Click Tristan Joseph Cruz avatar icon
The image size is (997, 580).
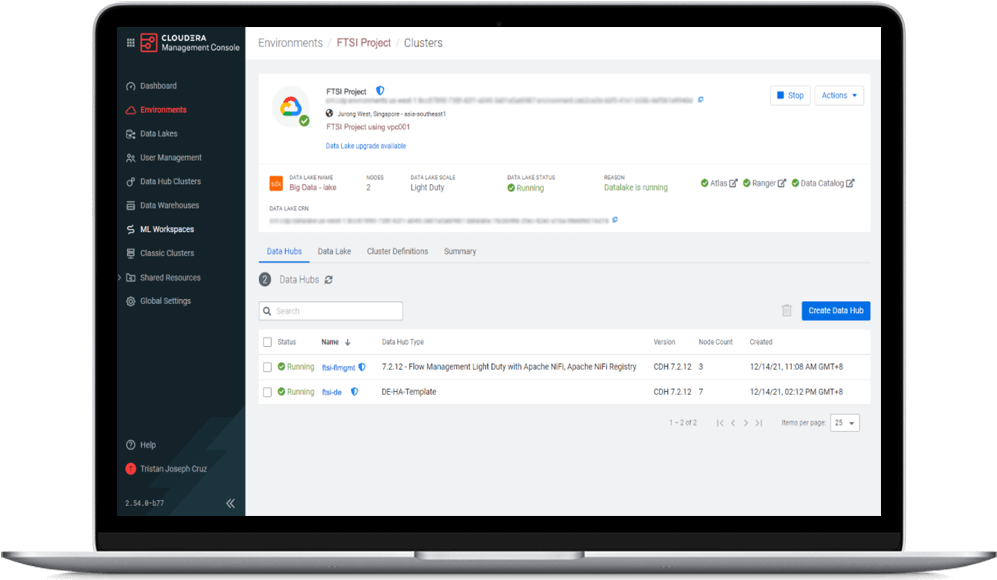point(130,469)
